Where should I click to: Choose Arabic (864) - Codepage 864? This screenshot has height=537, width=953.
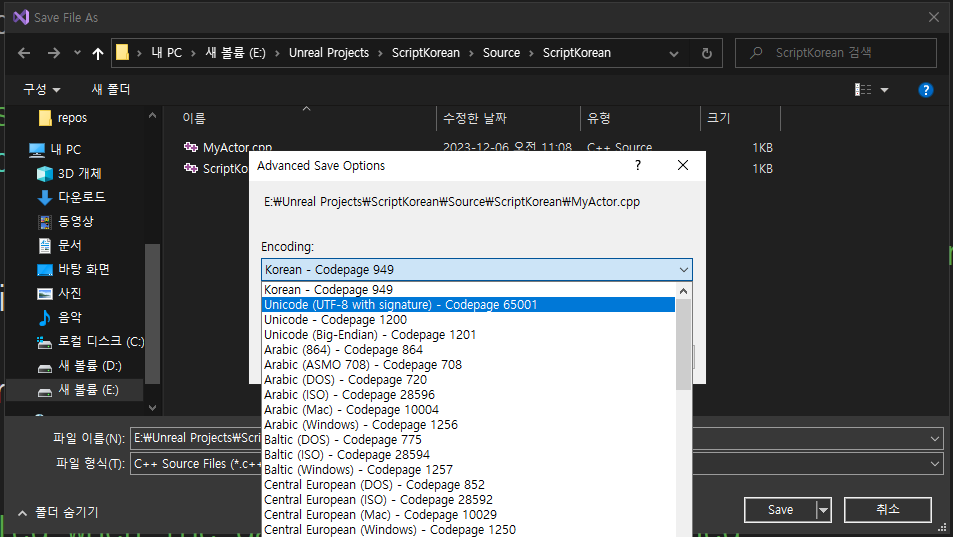(469, 350)
